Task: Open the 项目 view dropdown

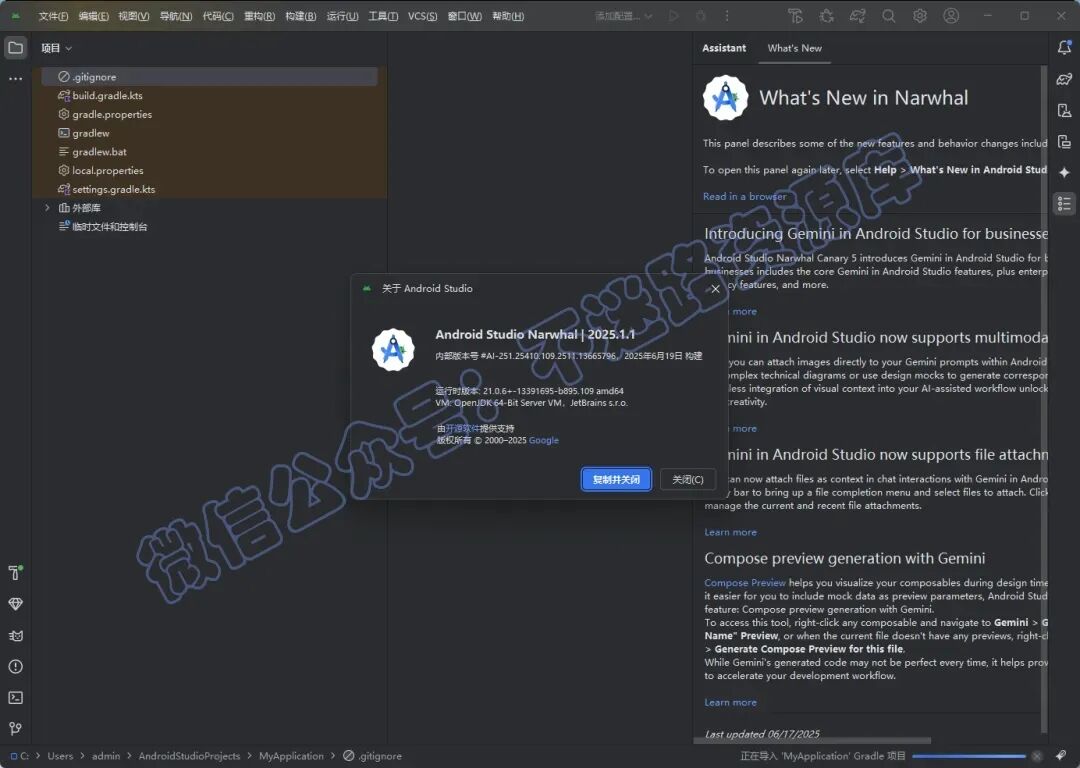Action: pyautogui.click(x=56, y=48)
